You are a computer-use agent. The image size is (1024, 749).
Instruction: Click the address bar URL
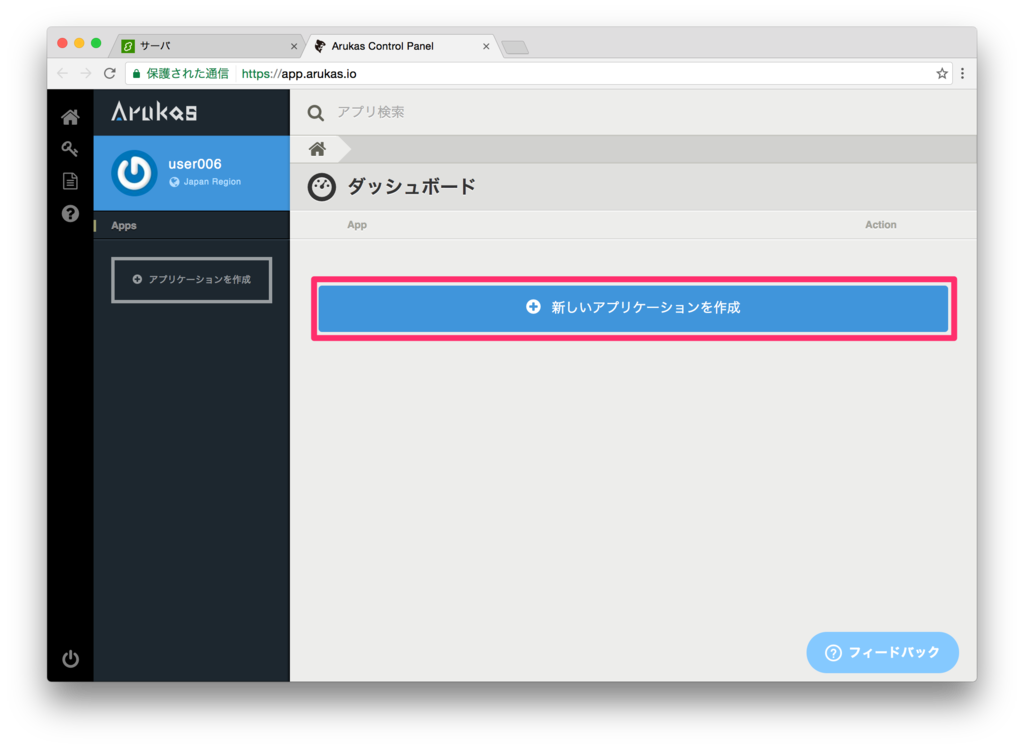pos(299,74)
